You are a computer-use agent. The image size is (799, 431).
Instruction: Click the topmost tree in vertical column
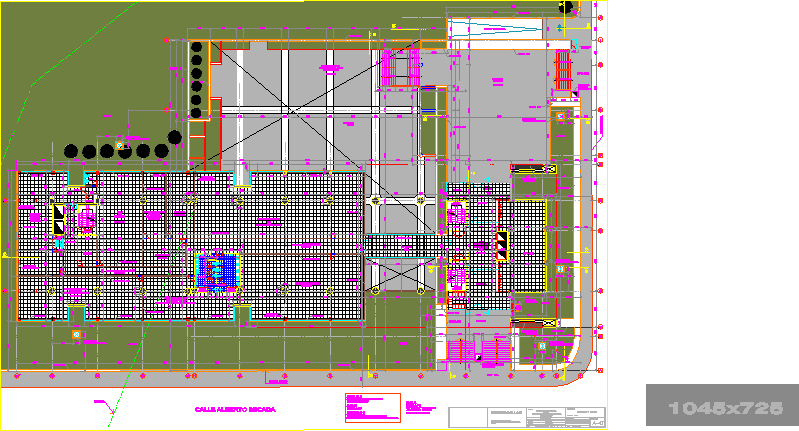[197, 46]
